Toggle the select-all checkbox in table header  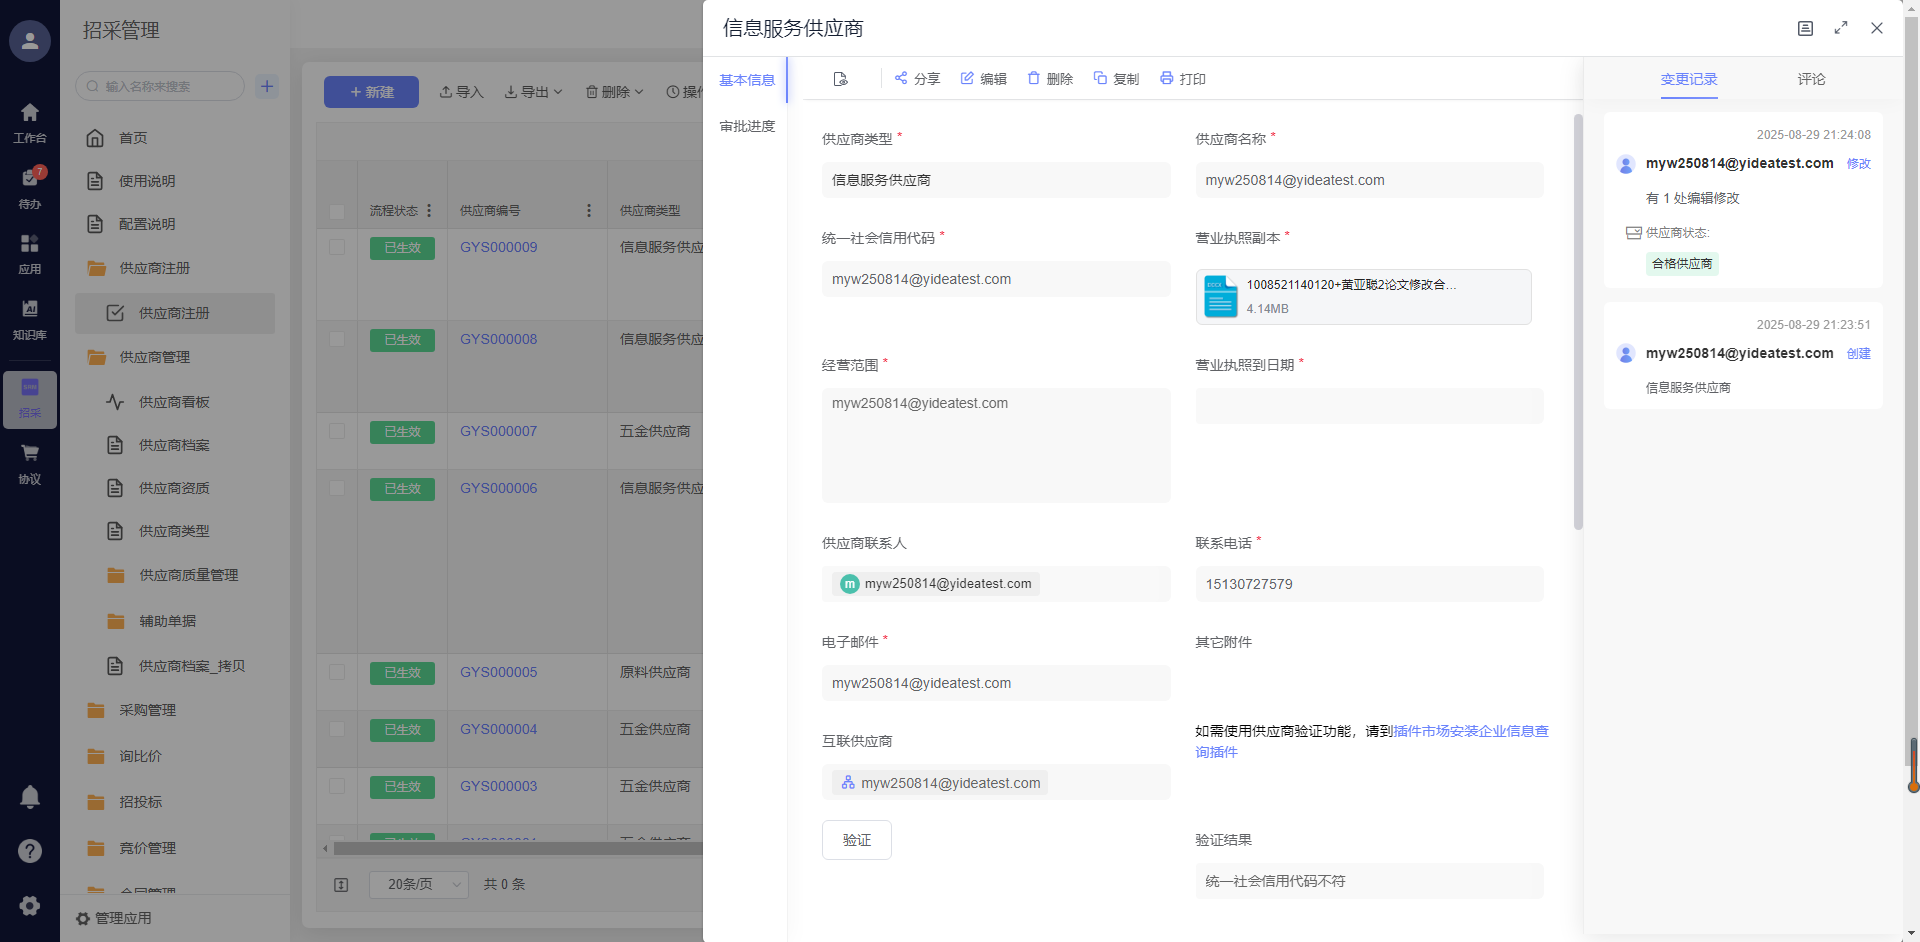click(337, 211)
